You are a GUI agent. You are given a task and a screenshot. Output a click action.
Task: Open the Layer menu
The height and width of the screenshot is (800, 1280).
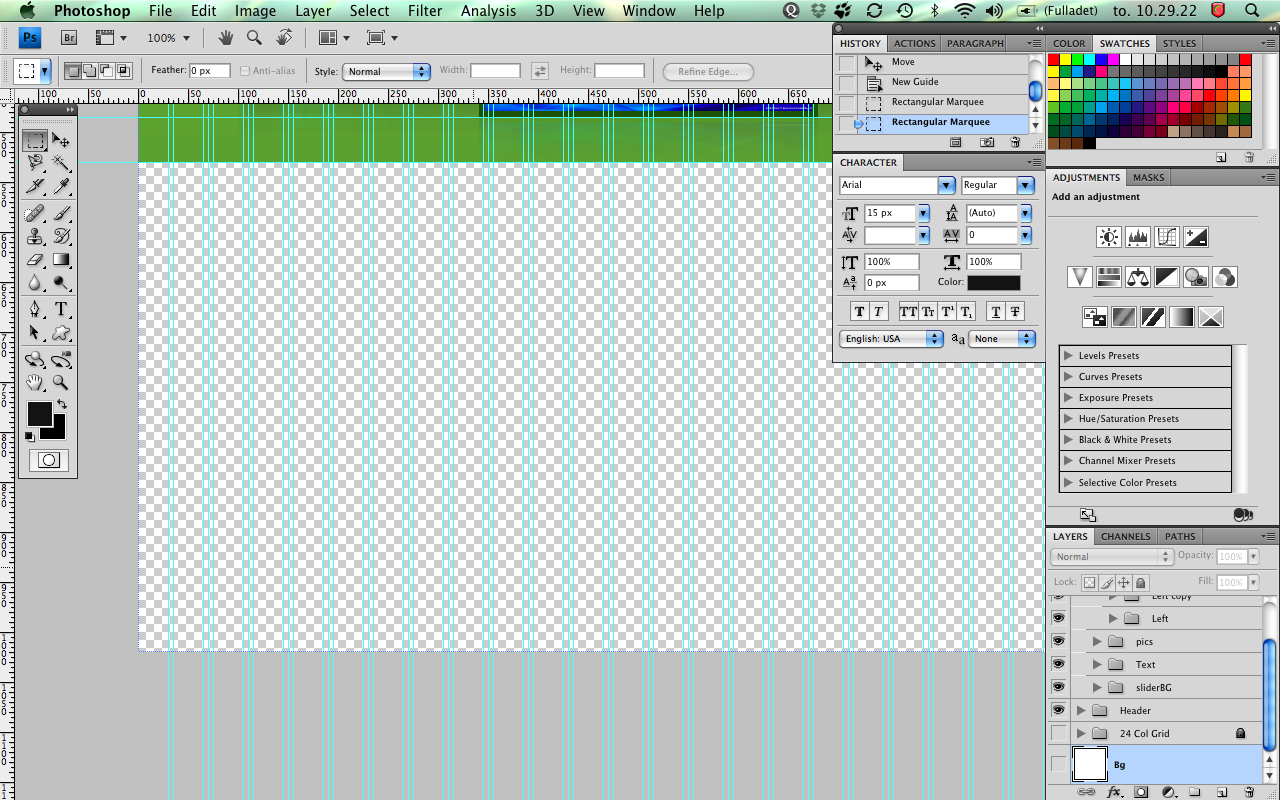click(313, 11)
